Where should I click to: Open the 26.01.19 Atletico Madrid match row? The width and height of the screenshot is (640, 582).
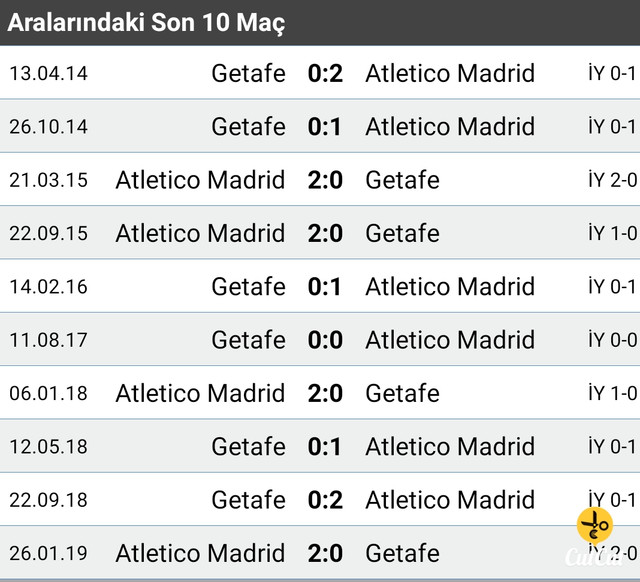tap(320, 553)
